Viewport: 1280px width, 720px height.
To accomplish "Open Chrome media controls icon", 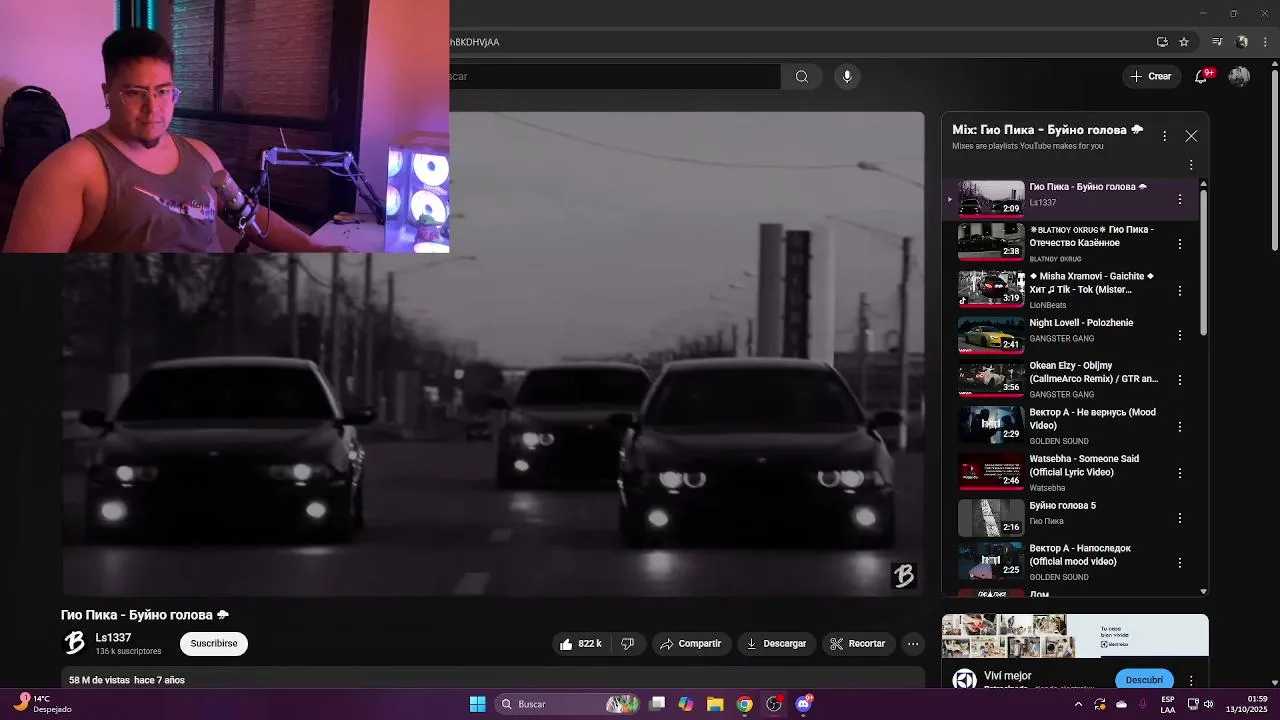I will point(1217,42).
